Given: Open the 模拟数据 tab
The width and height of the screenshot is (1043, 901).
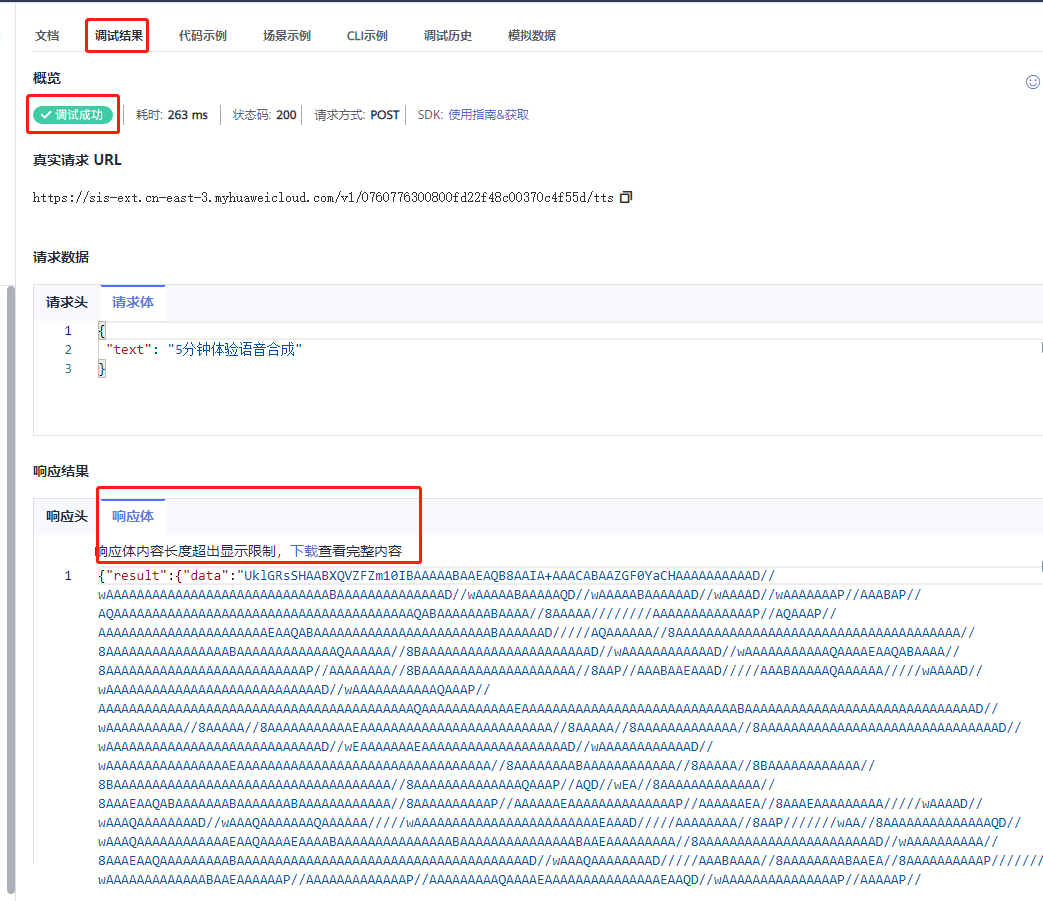Looking at the screenshot, I should [531, 35].
